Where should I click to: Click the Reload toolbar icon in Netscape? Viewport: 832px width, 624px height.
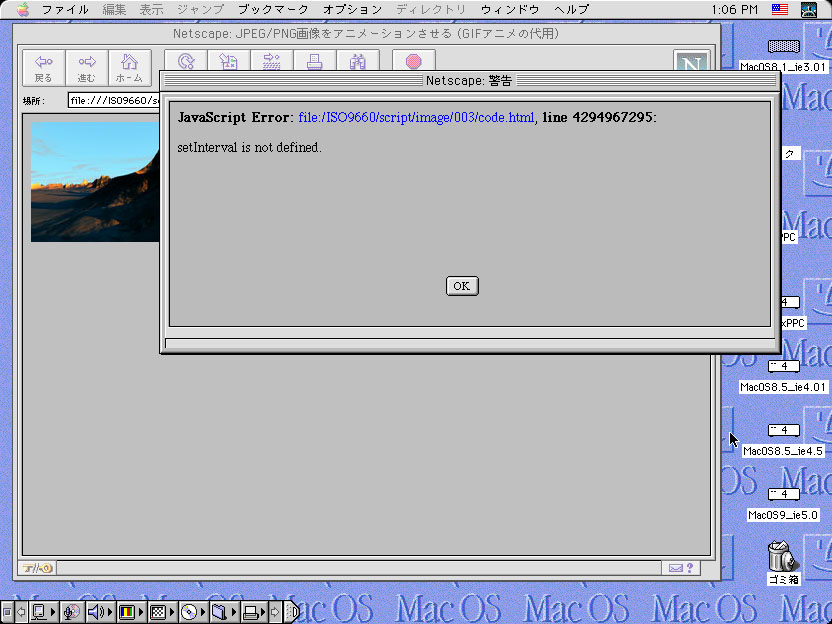click(186, 61)
